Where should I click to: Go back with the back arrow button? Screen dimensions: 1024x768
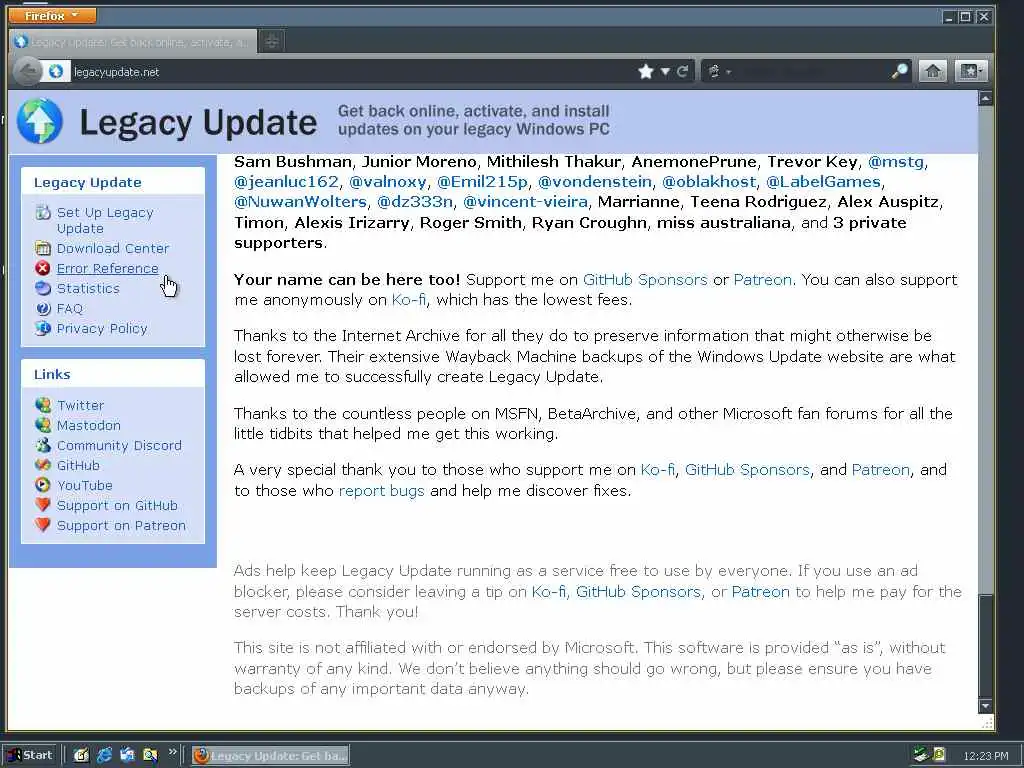(x=27, y=71)
